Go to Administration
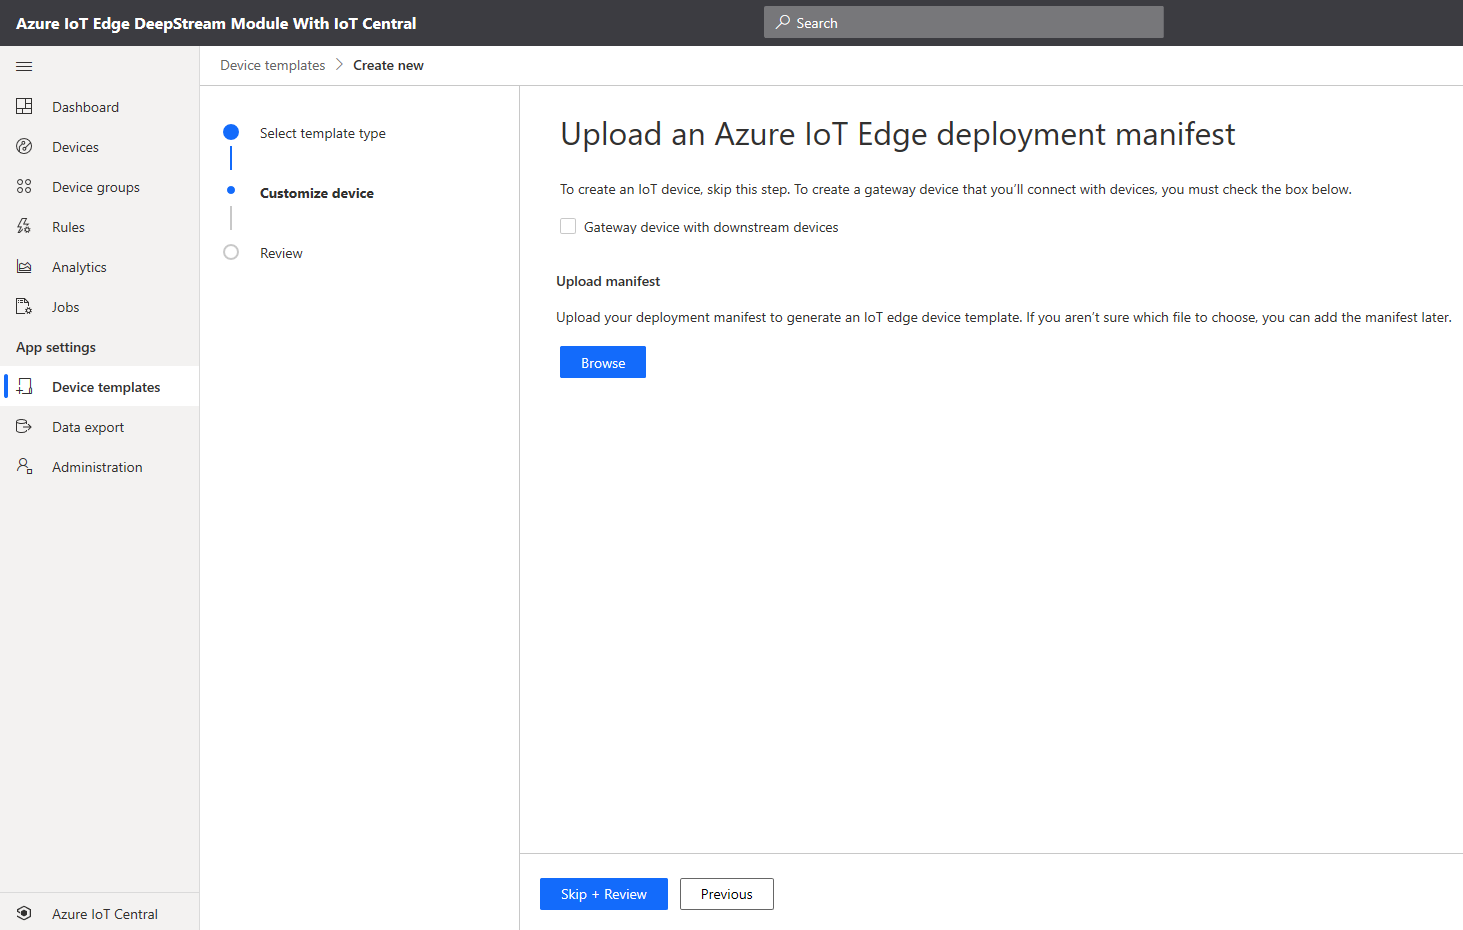Viewport: 1463px width, 930px height. click(x=100, y=466)
